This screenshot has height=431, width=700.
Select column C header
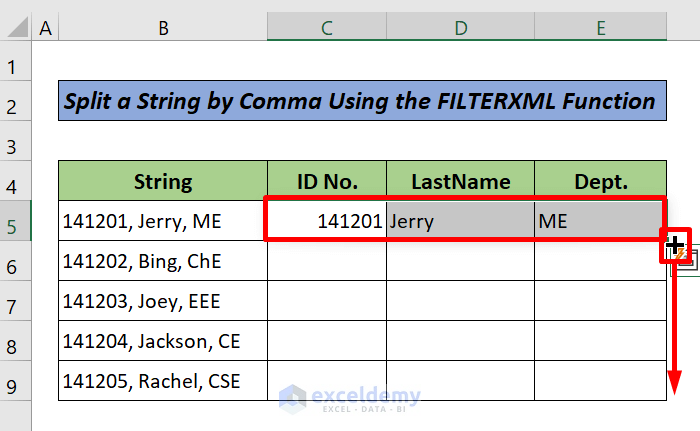pyautogui.click(x=326, y=29)
